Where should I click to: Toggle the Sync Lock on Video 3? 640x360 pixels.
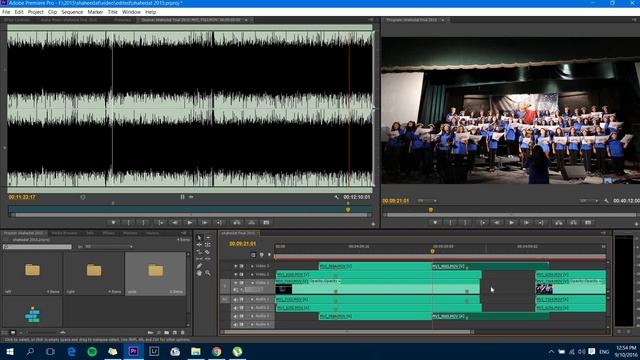242,266
